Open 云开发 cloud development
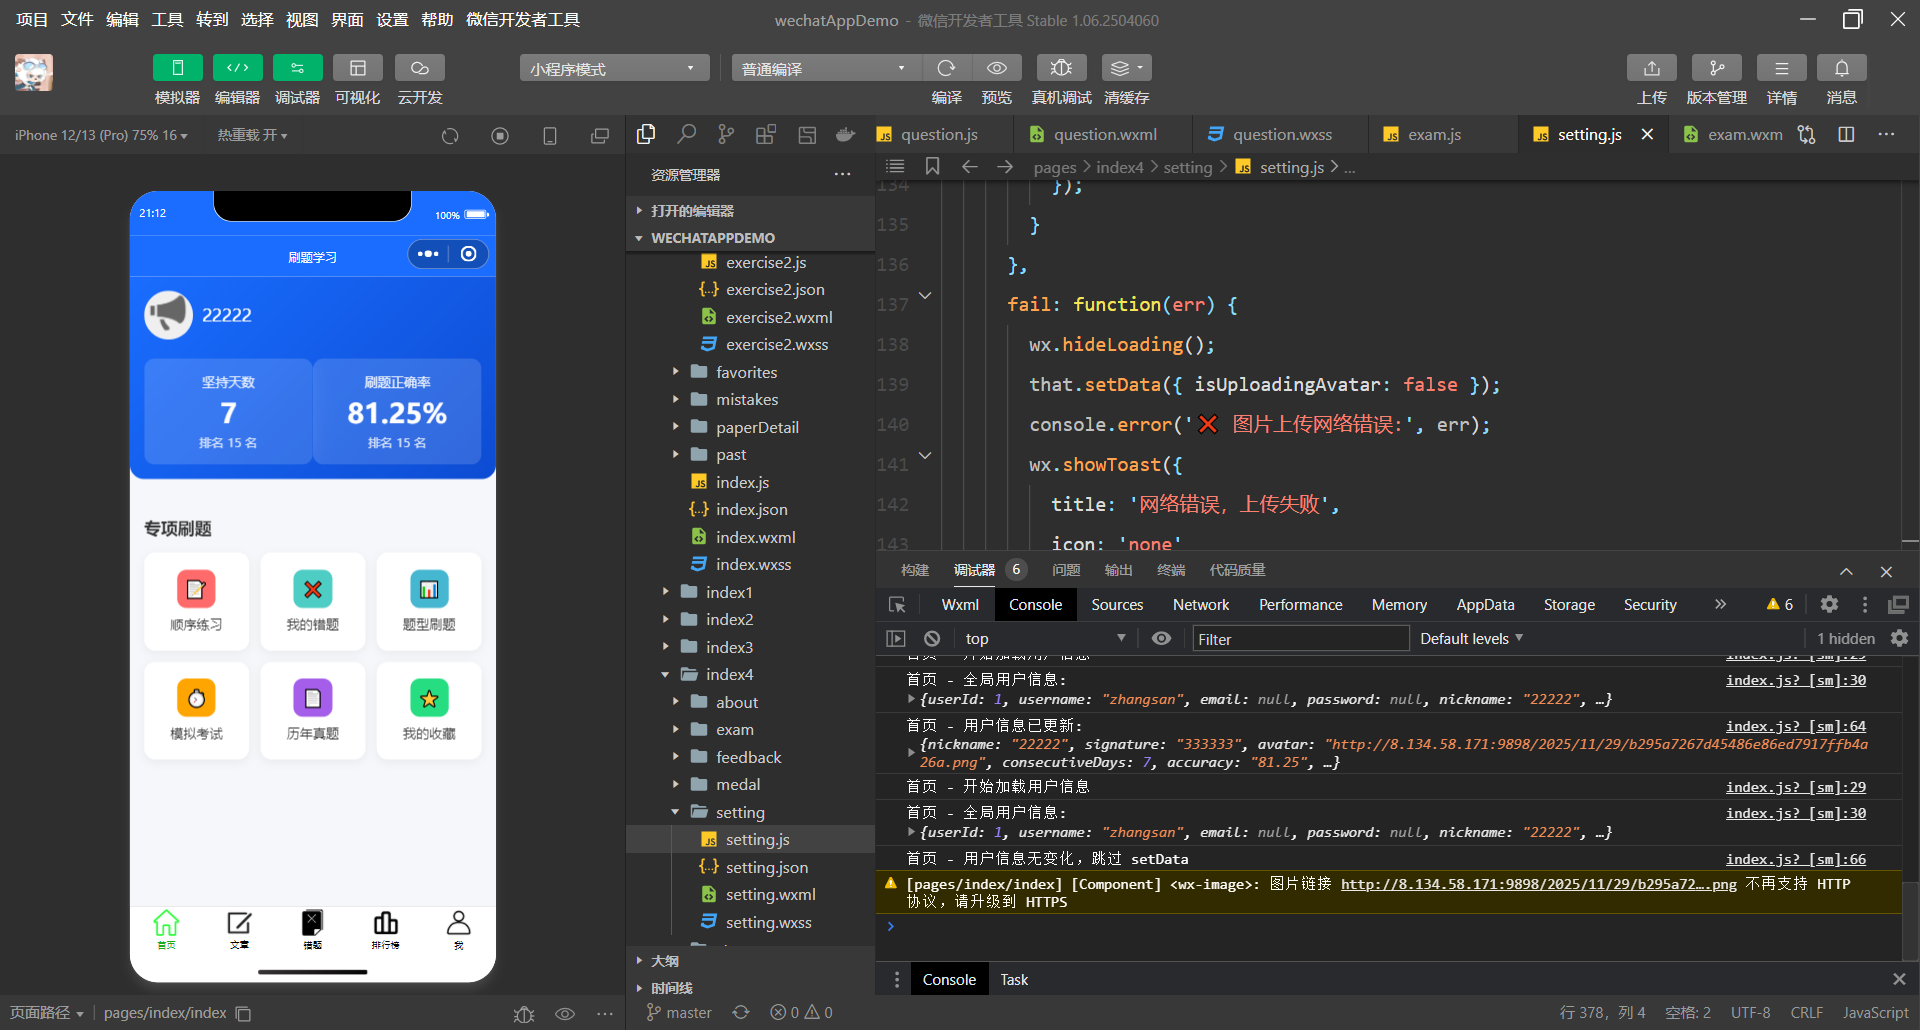The image size is (1920, 1030). click(420, 68)
